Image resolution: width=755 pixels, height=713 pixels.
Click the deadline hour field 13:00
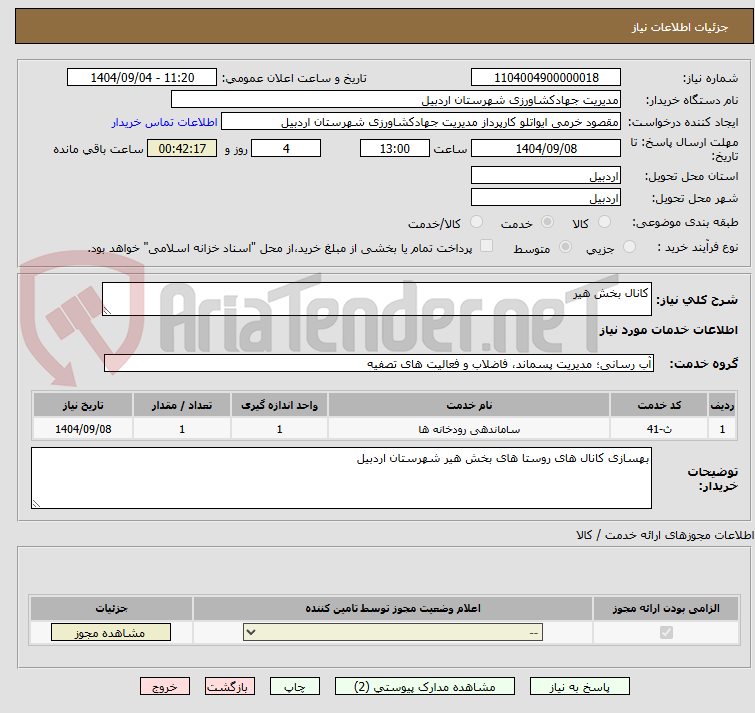[x=395, y=148]
